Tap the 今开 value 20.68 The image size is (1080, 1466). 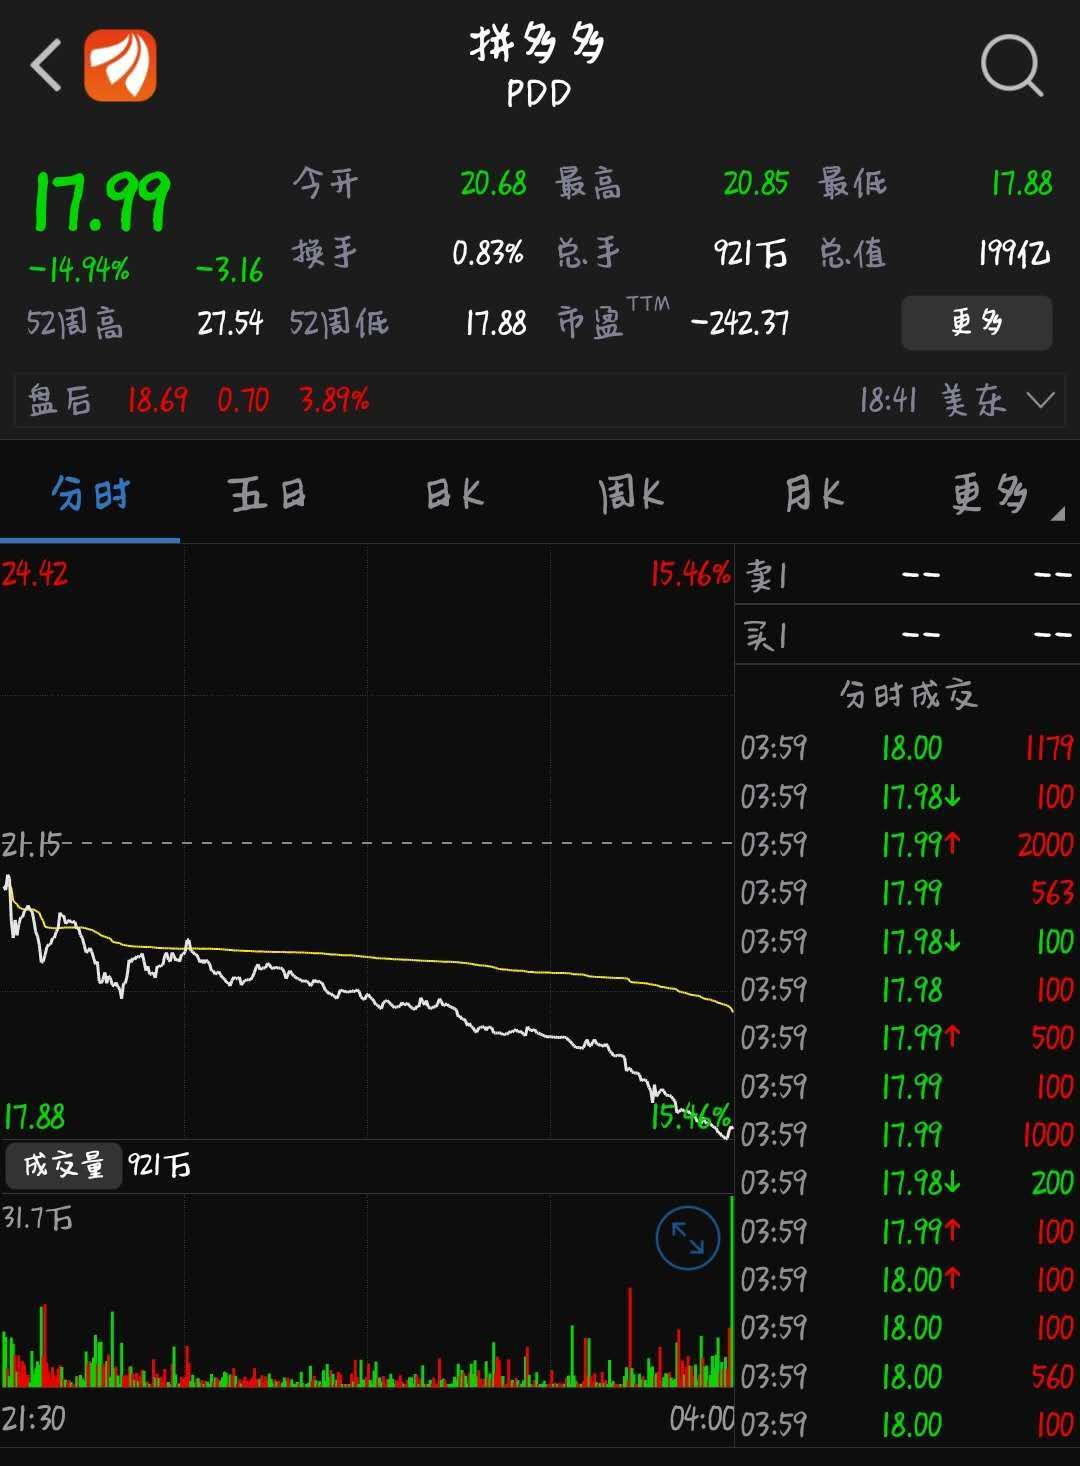coord(493,183)
